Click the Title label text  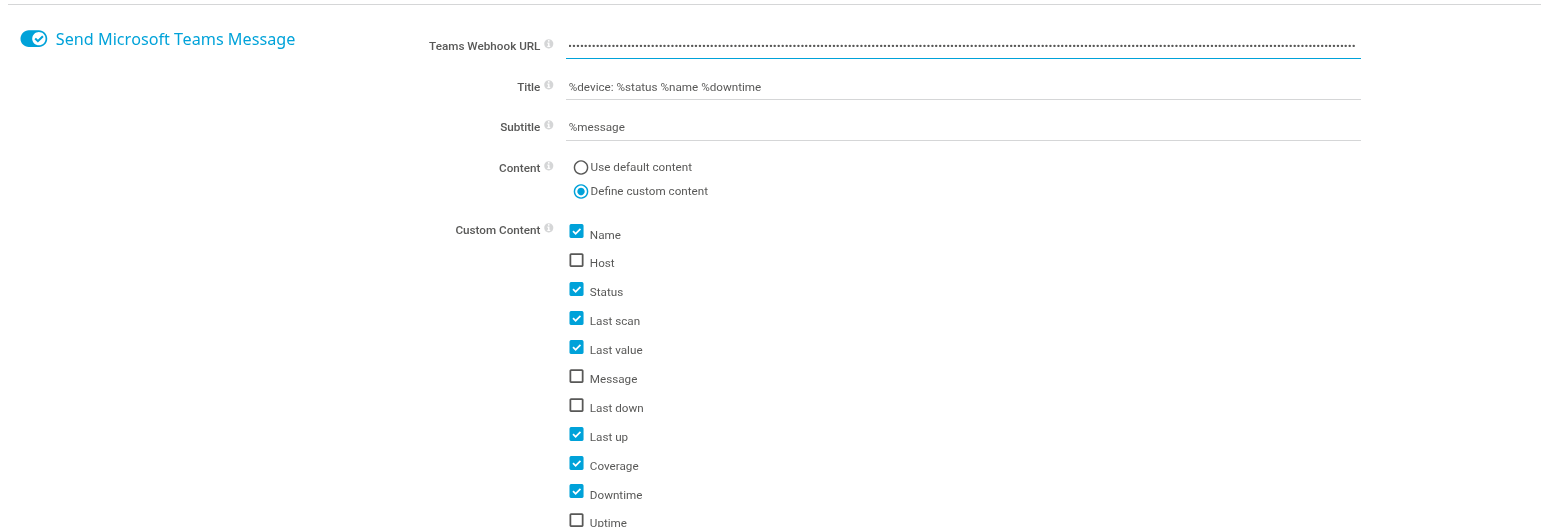click(x=529, y=87)
